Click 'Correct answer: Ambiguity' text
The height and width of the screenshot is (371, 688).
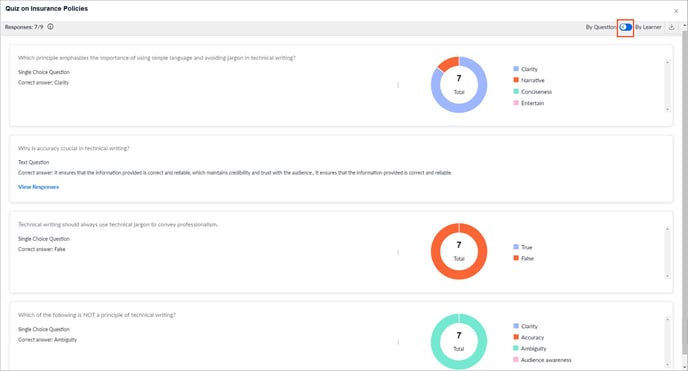47,339
